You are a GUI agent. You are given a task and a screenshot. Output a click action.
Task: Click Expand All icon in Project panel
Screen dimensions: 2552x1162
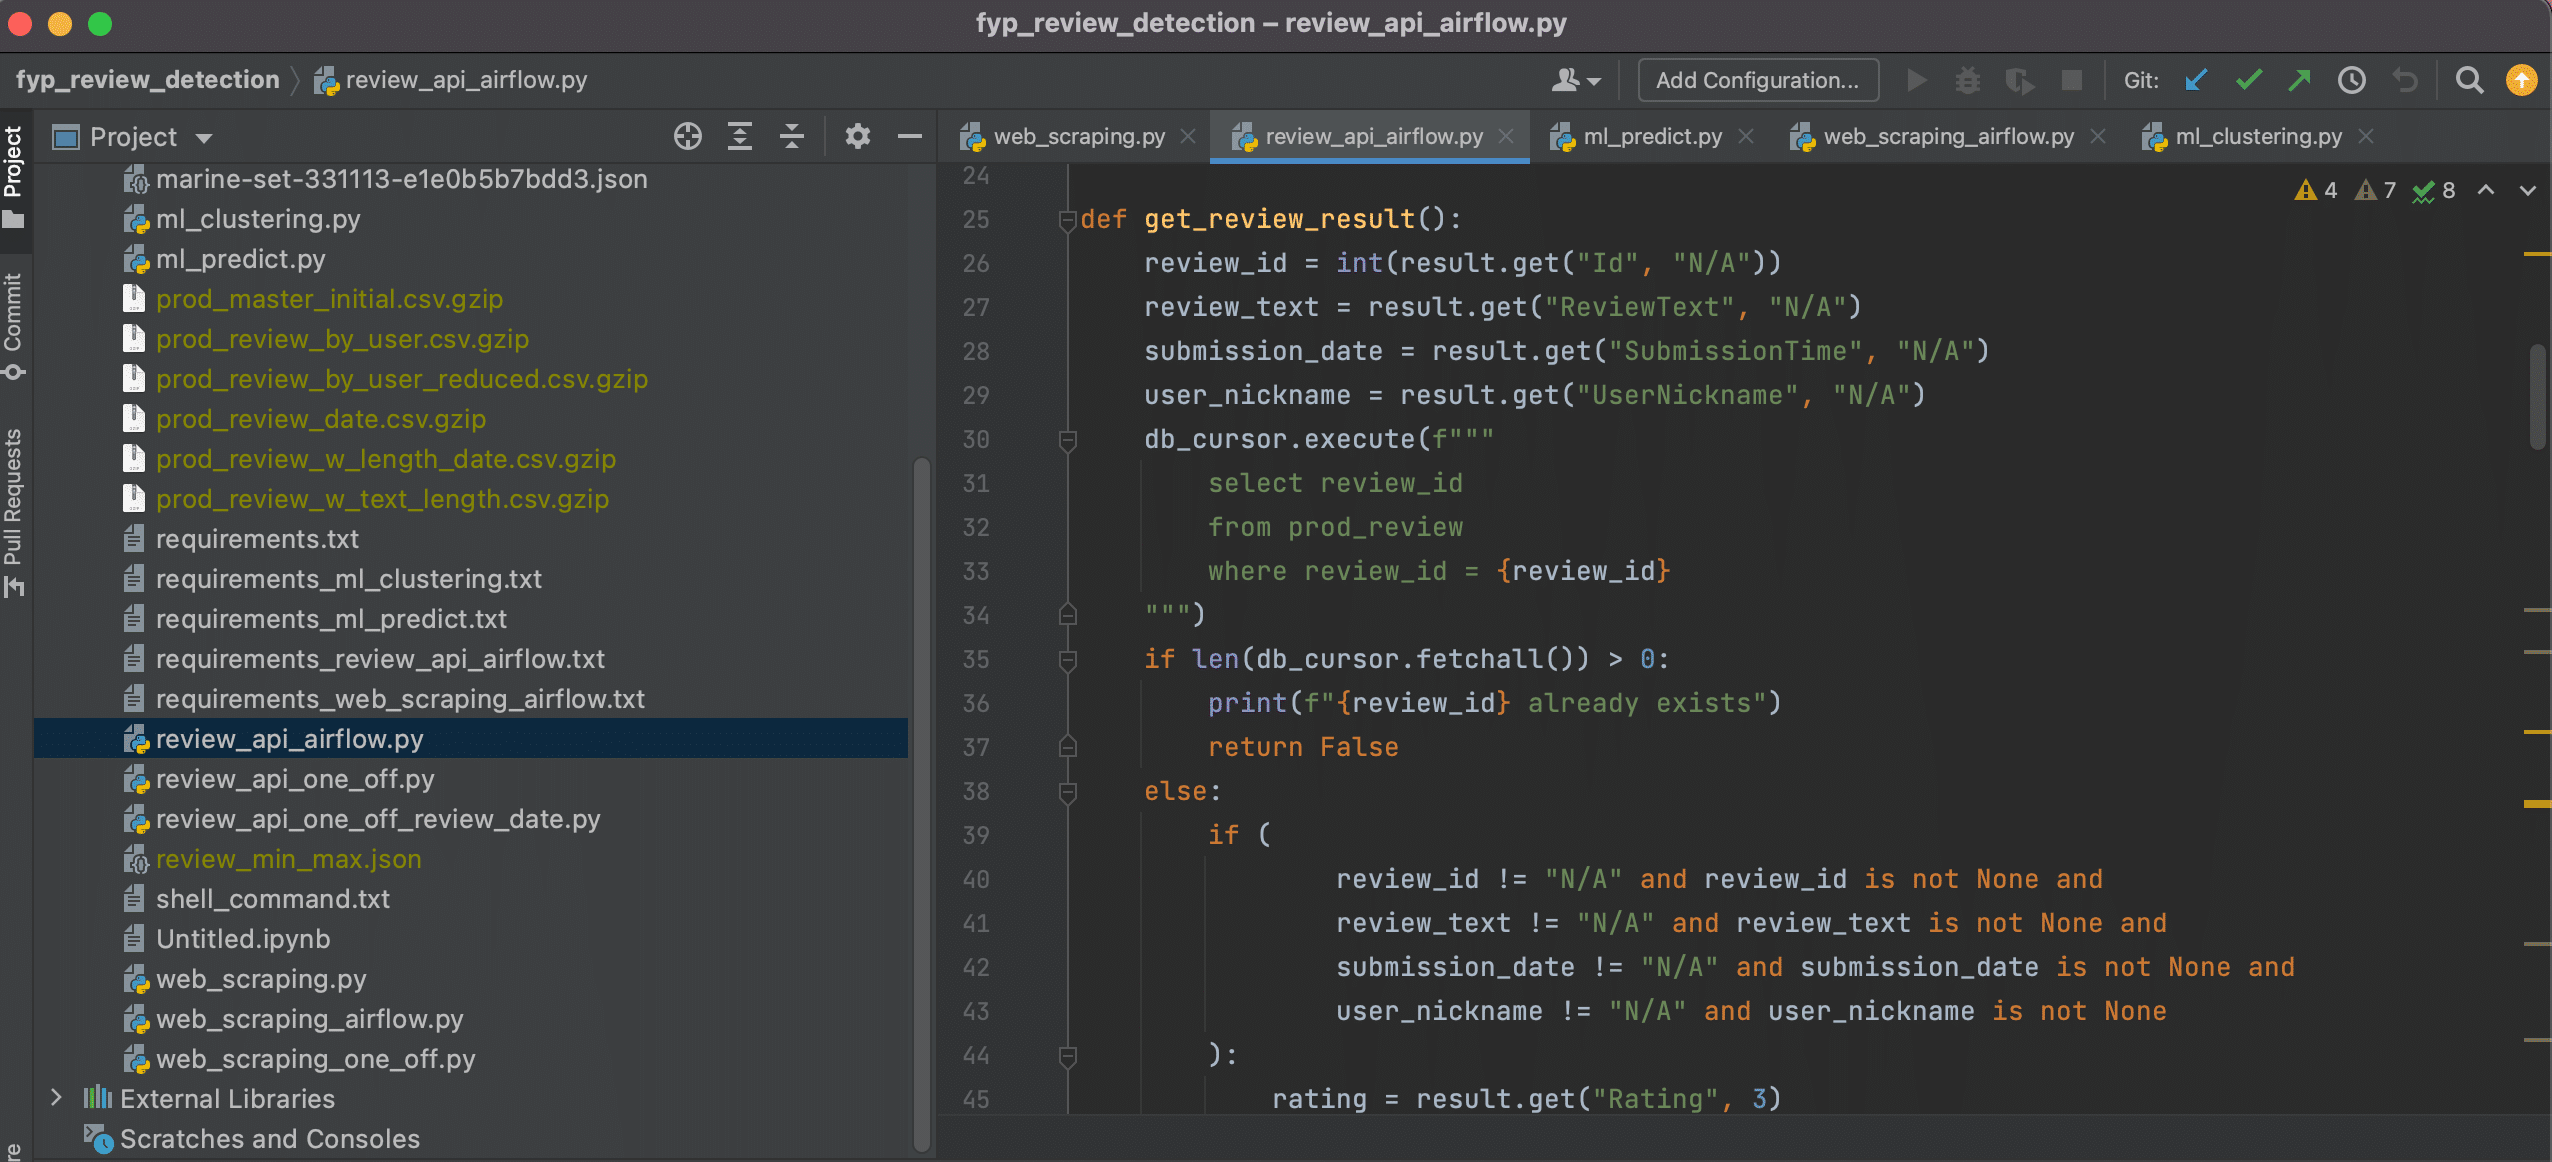[740, 136]
